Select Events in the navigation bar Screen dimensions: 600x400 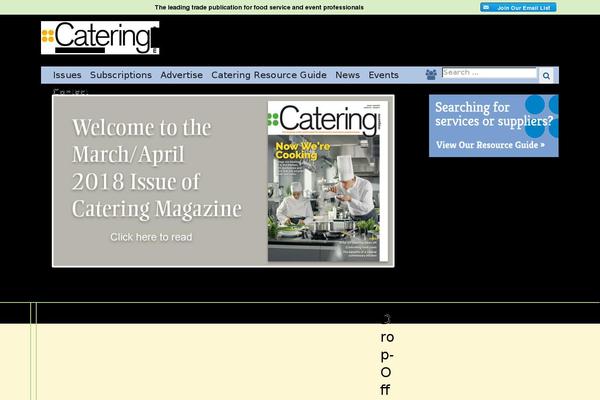pos(383,75)
